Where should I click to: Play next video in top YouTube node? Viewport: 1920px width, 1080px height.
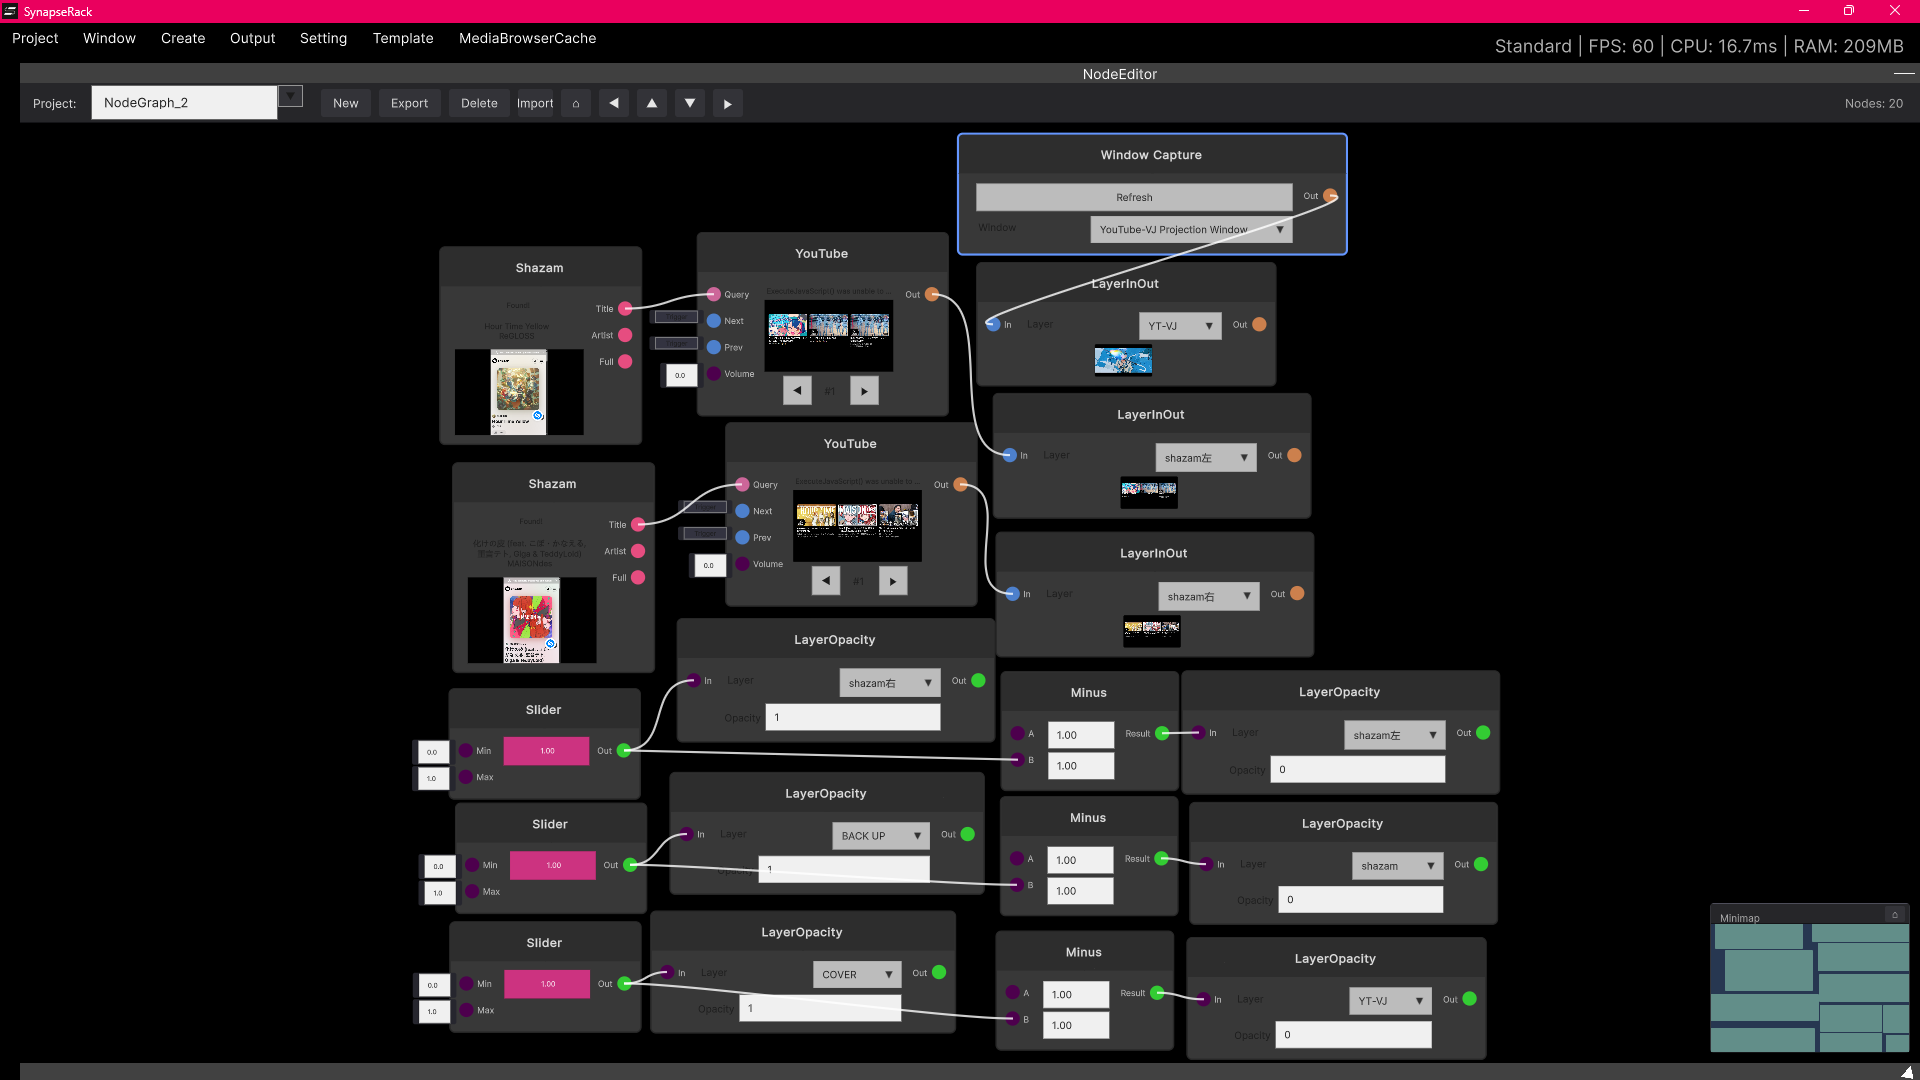(864, 391)
